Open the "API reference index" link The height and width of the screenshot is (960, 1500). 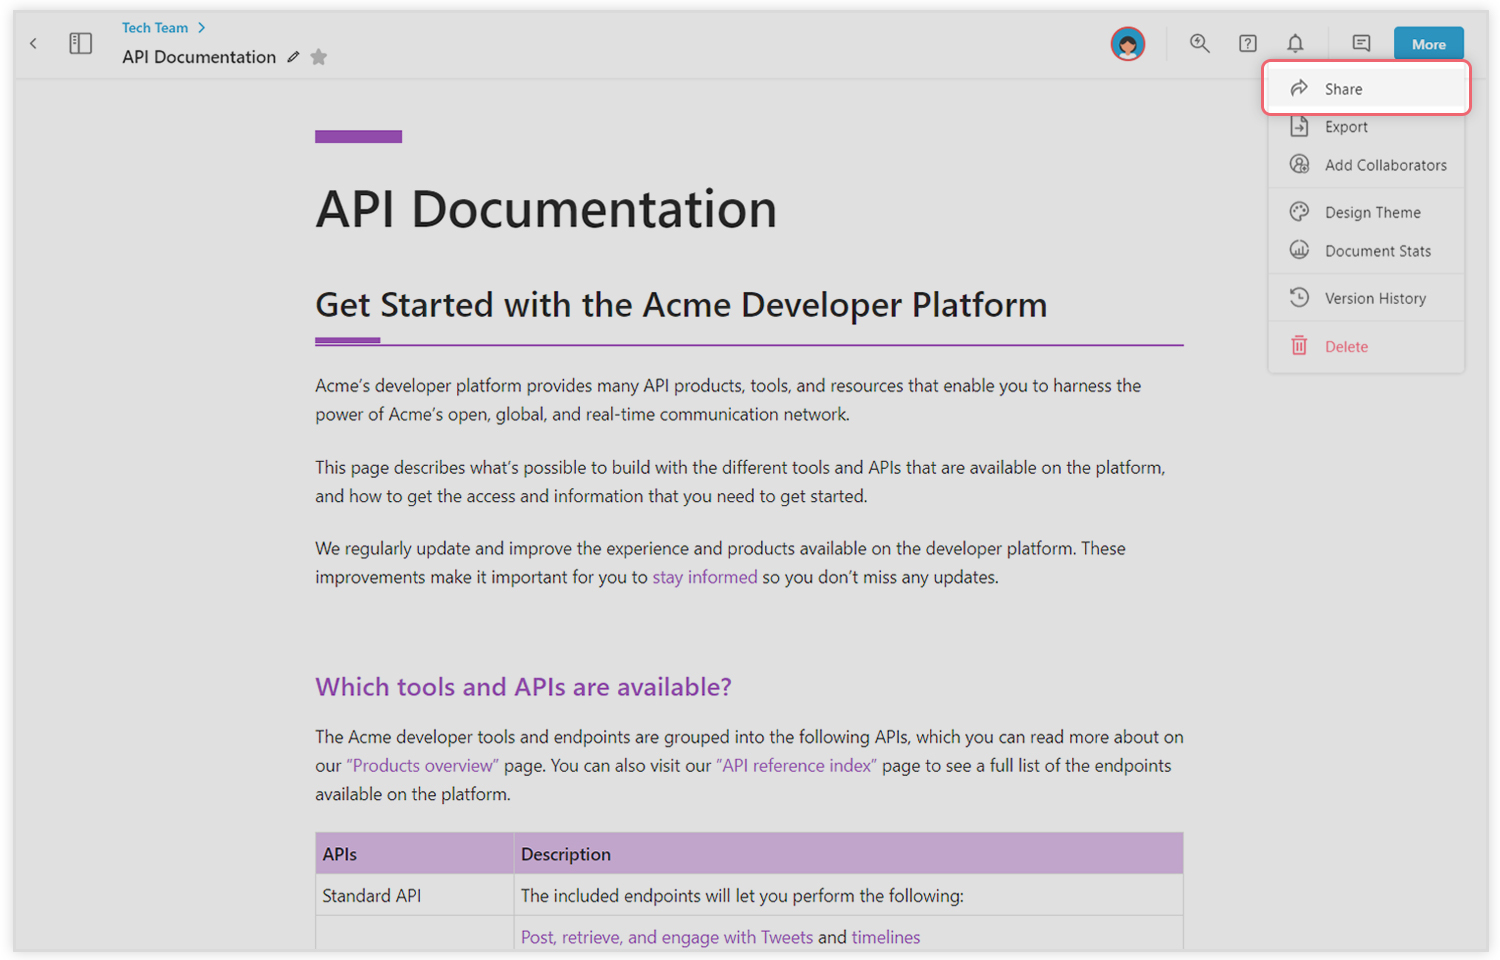pyautogui.click(x=796, y=765)
